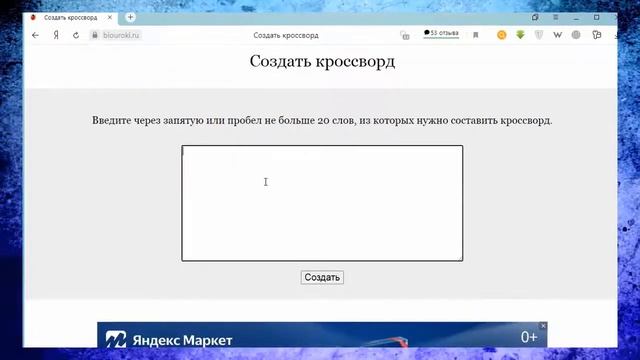Minimize the browser window
Screen dimensions: 640x360
coord(576,18)
